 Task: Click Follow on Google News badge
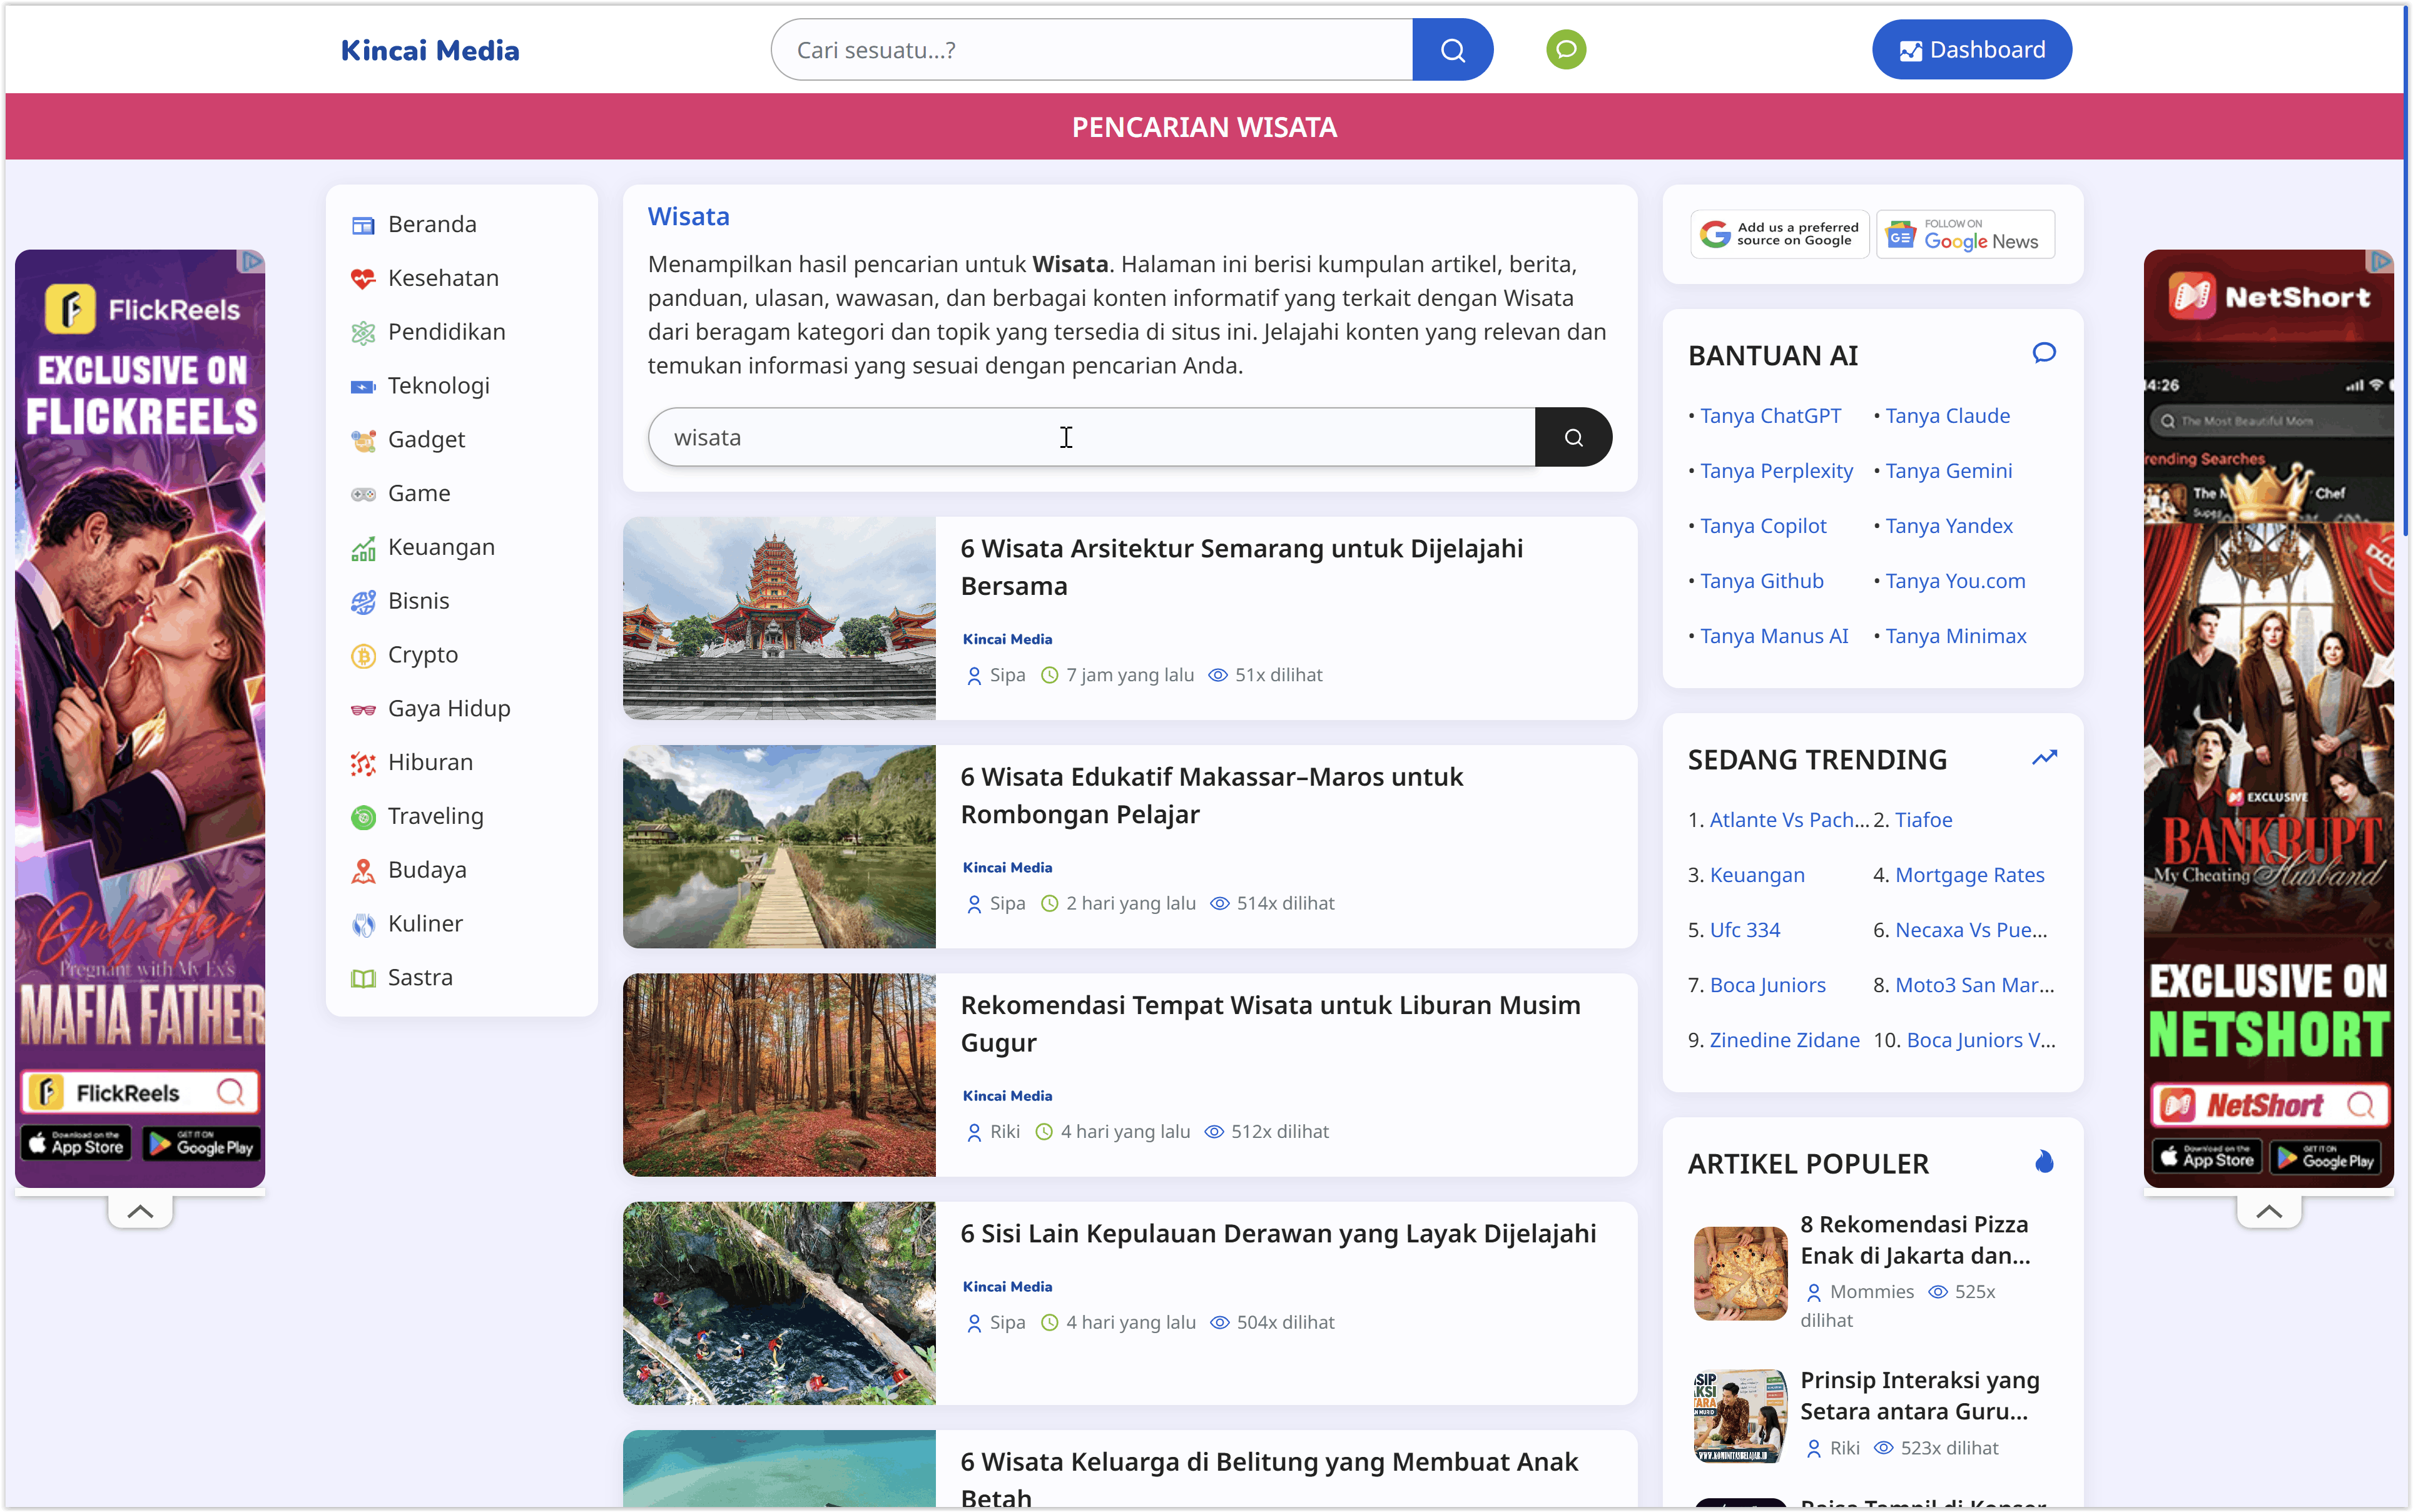pos(1965,235)
